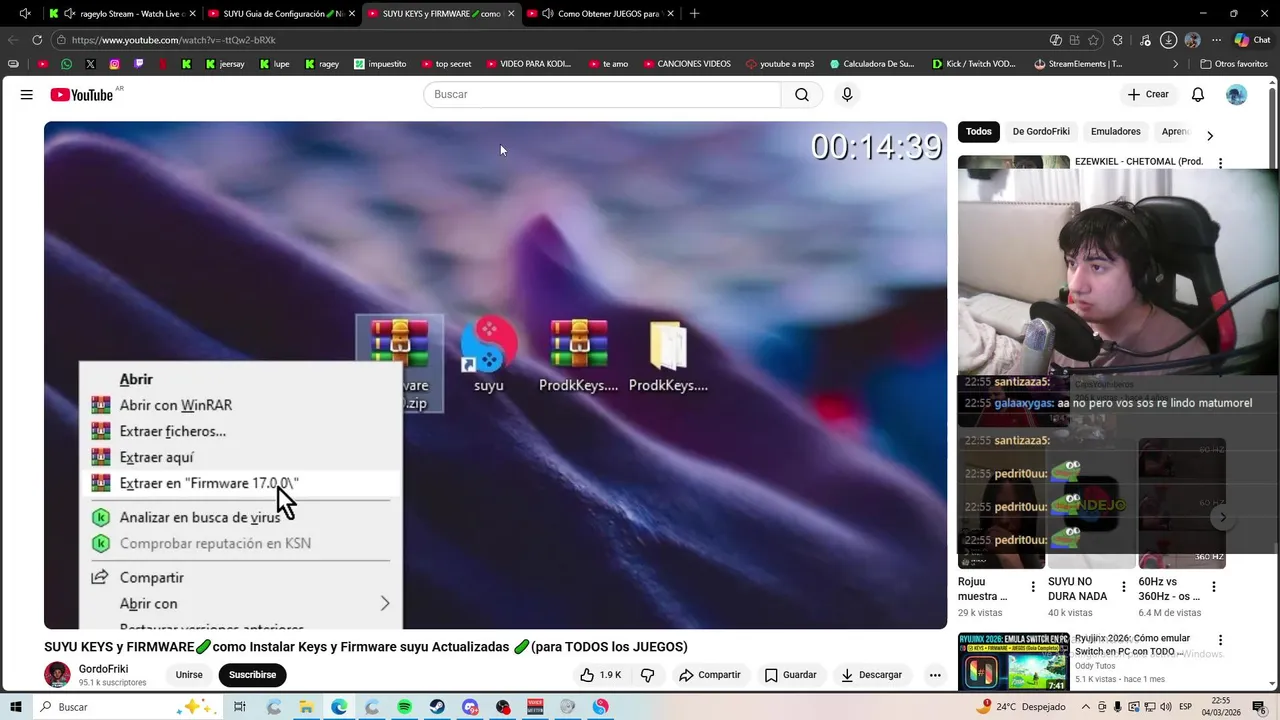Open the Otros favoritos folder
This screenshot has width=1280, height=720.
click(1234, 63)
